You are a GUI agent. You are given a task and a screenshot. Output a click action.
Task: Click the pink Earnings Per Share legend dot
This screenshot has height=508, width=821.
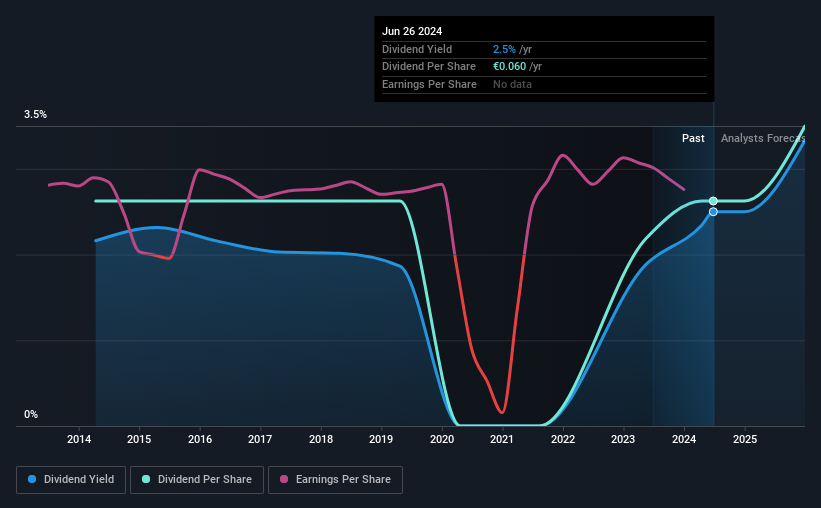[x=284, y=479]
